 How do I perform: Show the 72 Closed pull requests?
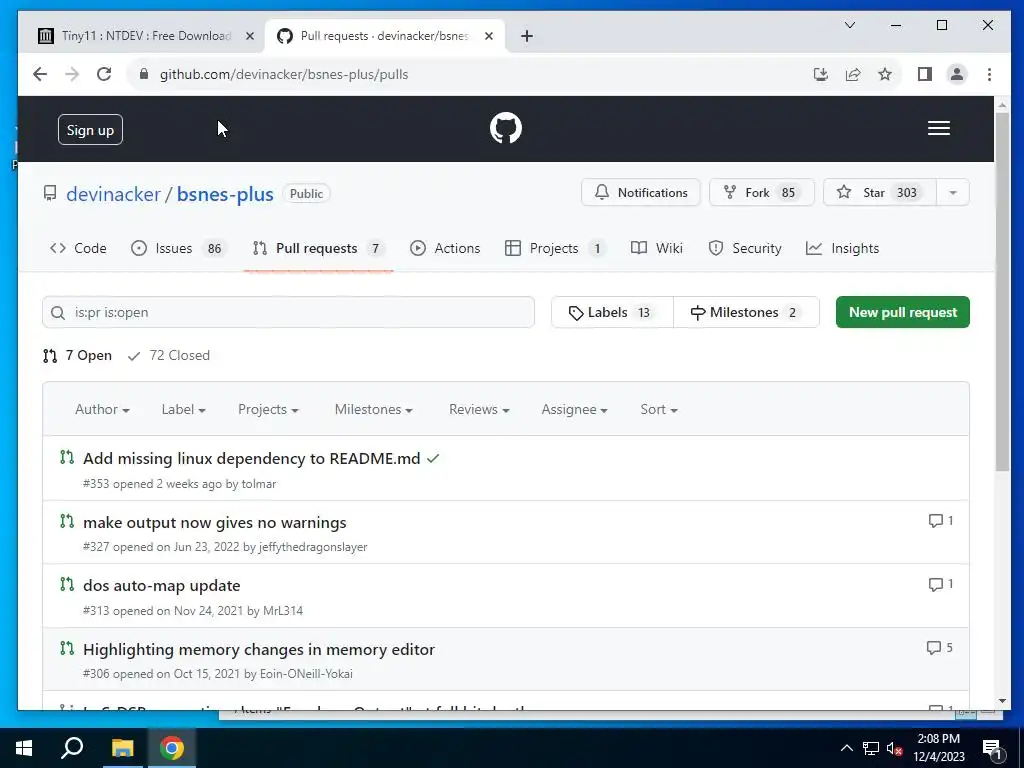click(x=169, y=356)
